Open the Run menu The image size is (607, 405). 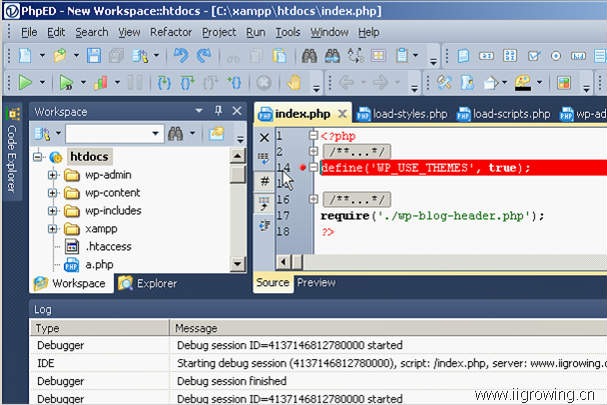click(x=255, y=32)
